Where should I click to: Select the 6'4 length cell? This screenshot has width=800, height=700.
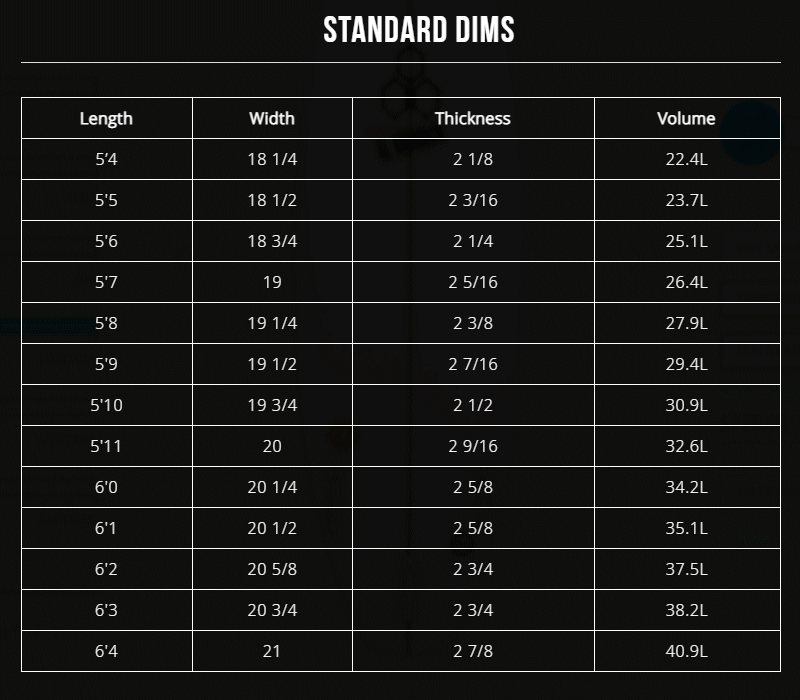click(x=106, y=651)
